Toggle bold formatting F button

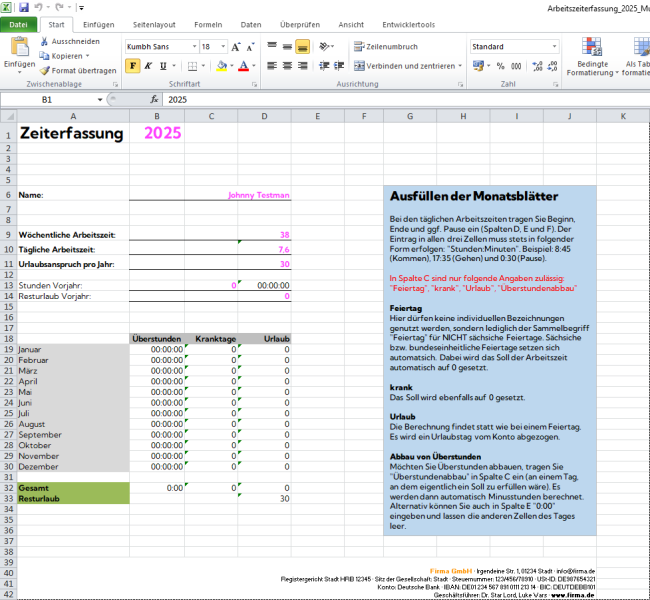coord(133,66)
